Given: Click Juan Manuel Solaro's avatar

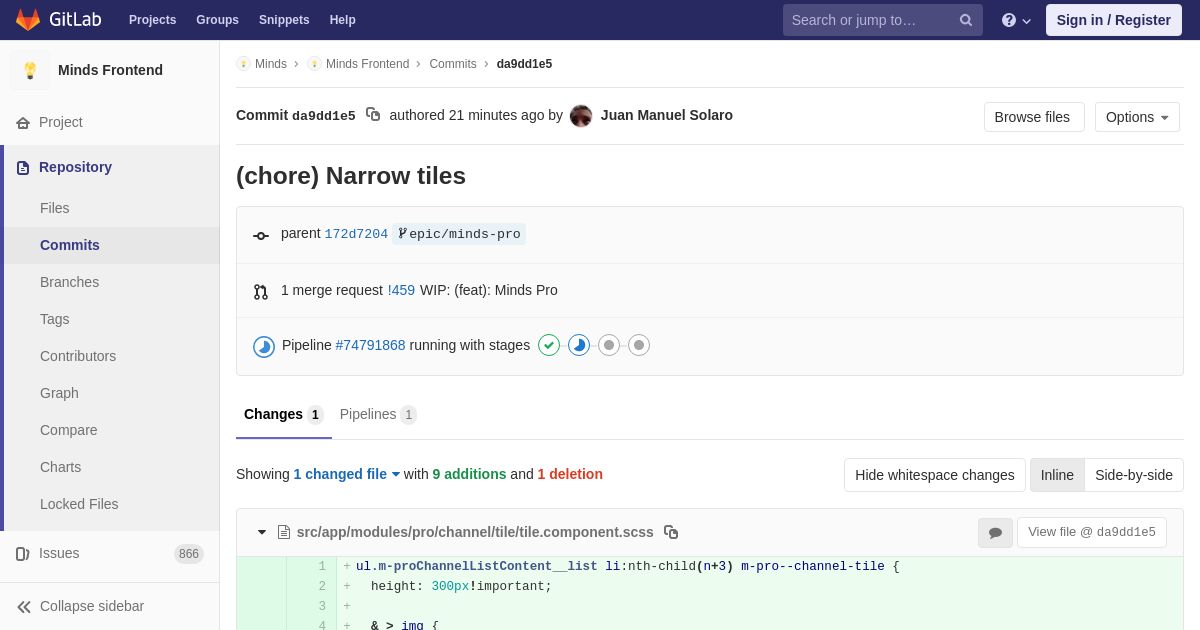Looking at the screenshot, I should click(581, 116).
